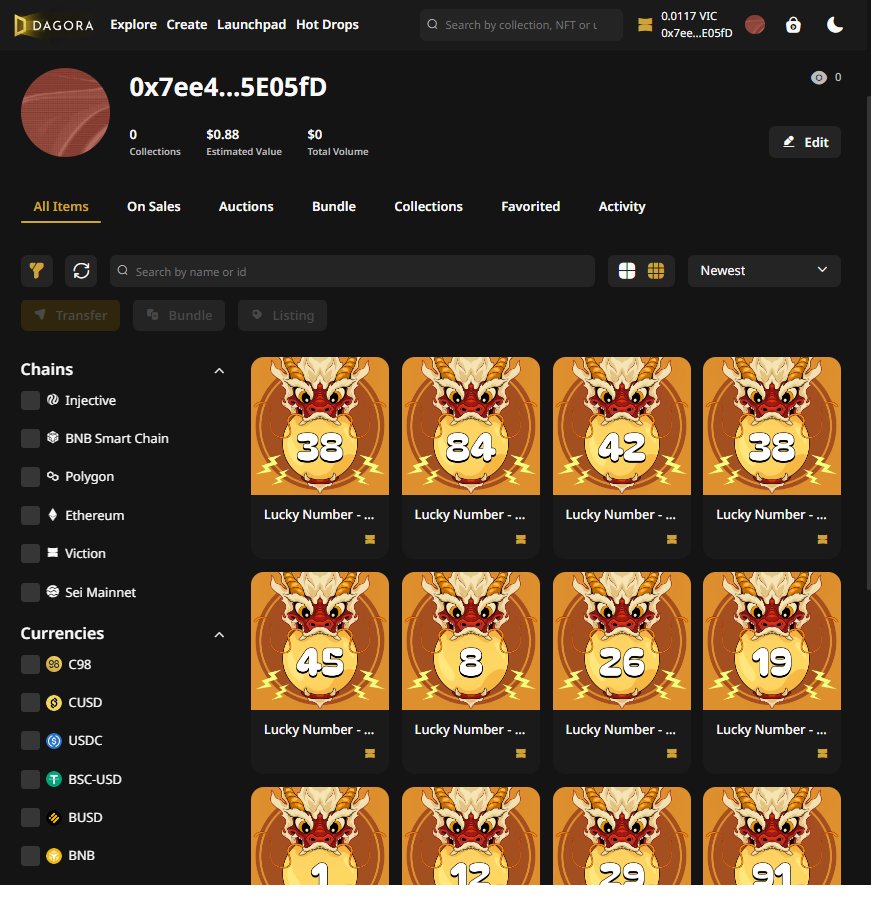Click the Edit profile button
The image size is (871, 922).
click(805, 142)
